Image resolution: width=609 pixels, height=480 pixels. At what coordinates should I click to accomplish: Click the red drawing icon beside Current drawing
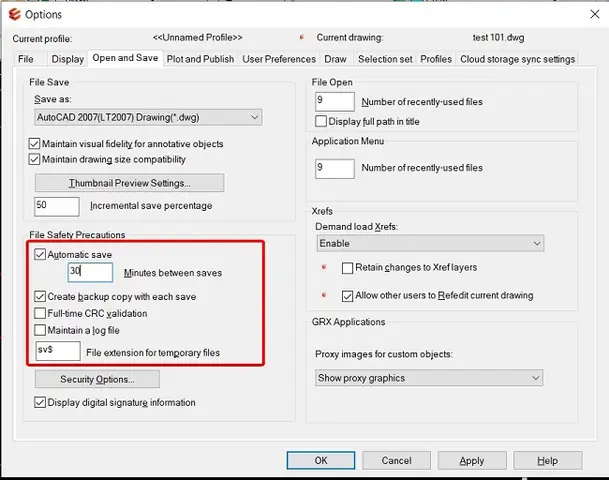coord(302,37)
